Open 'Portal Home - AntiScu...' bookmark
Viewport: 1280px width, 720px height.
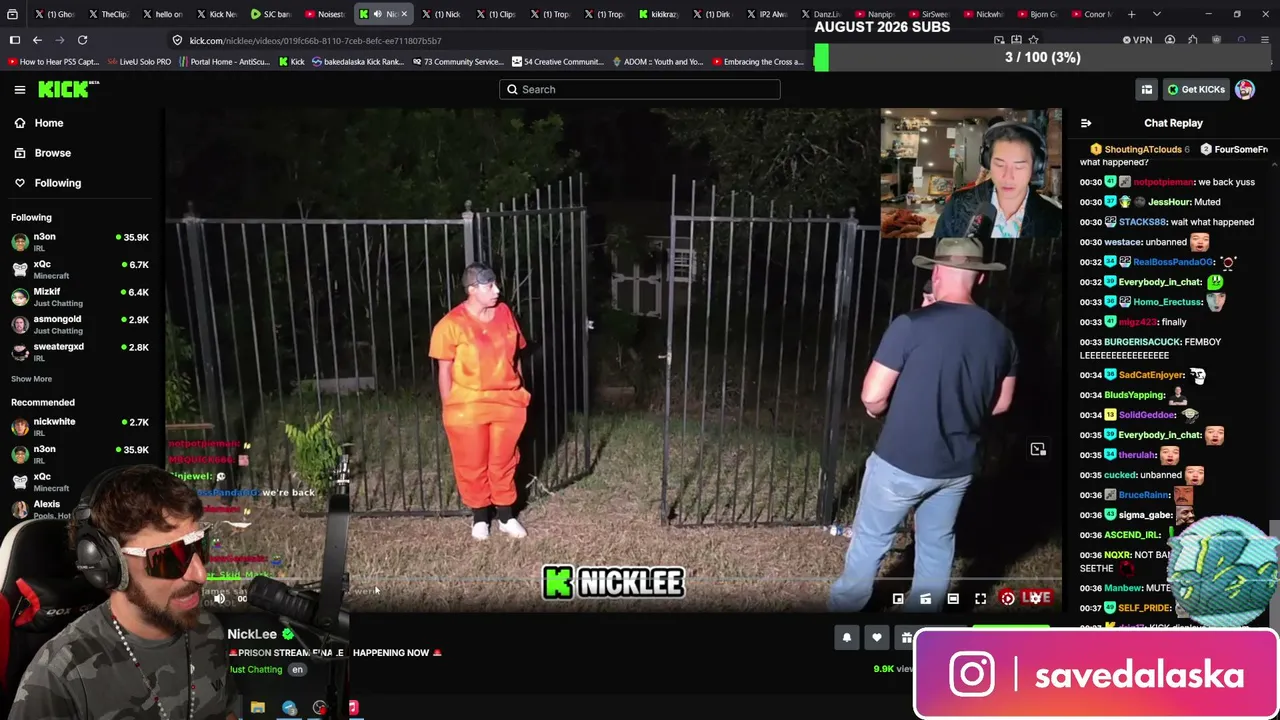click(x=224, y=62)
